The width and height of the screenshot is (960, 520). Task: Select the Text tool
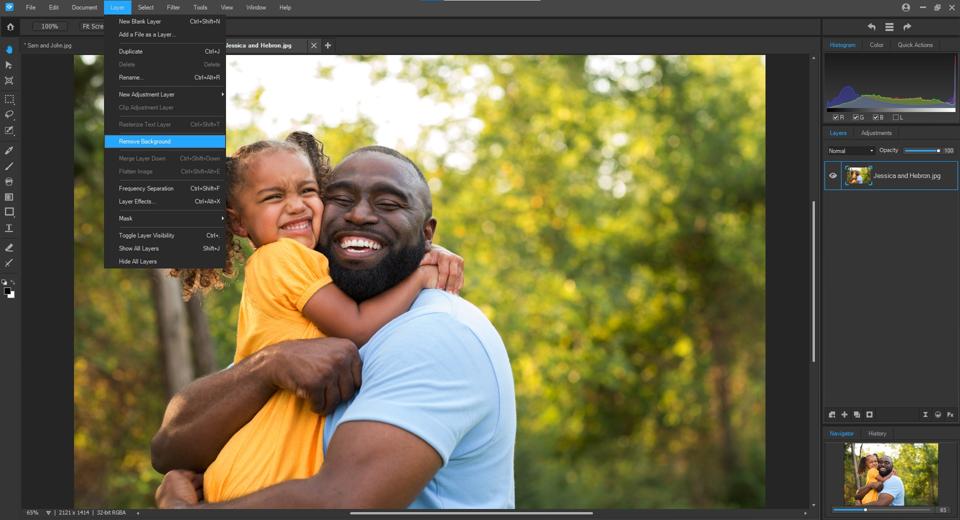9,228
